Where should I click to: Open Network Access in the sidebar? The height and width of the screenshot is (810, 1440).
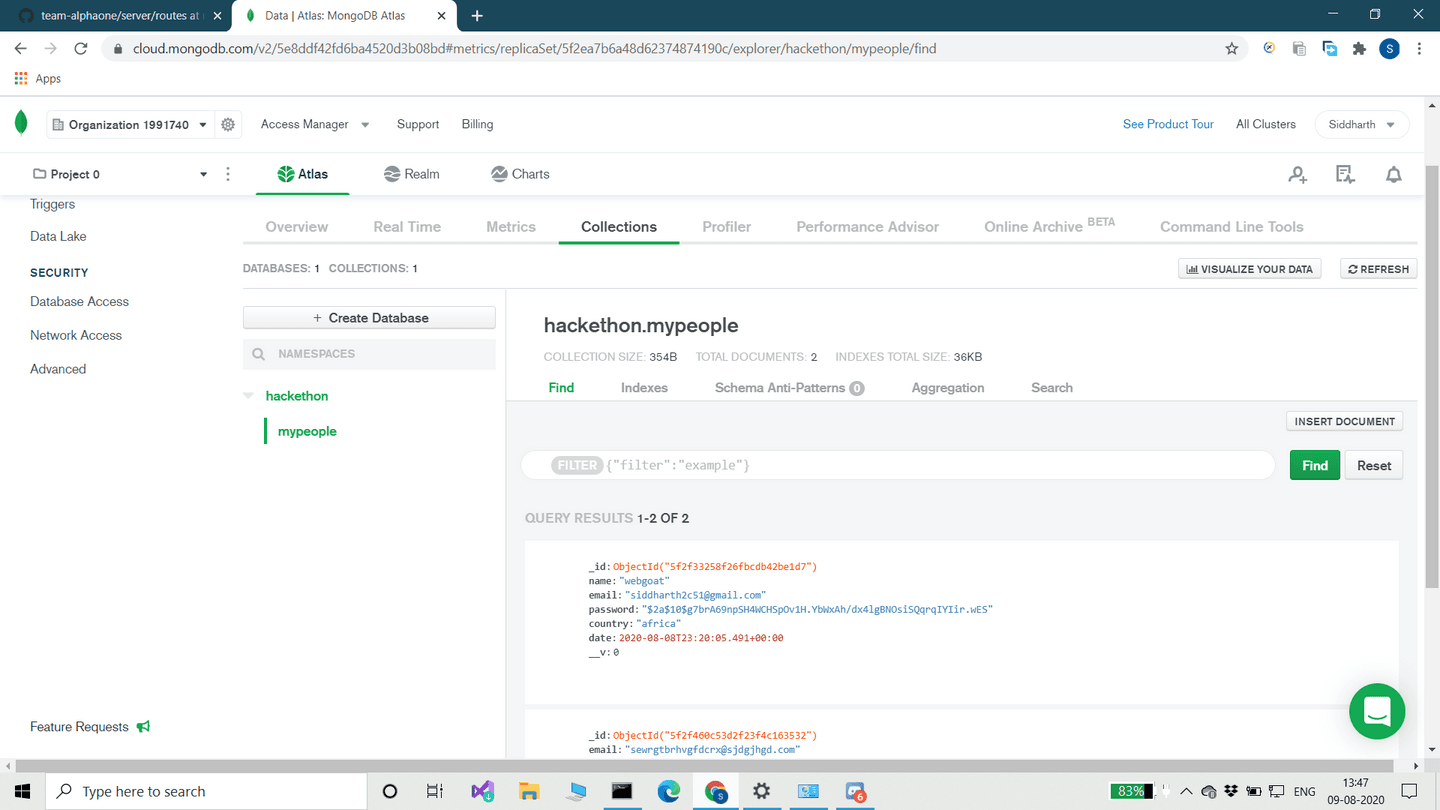[76, 335]
